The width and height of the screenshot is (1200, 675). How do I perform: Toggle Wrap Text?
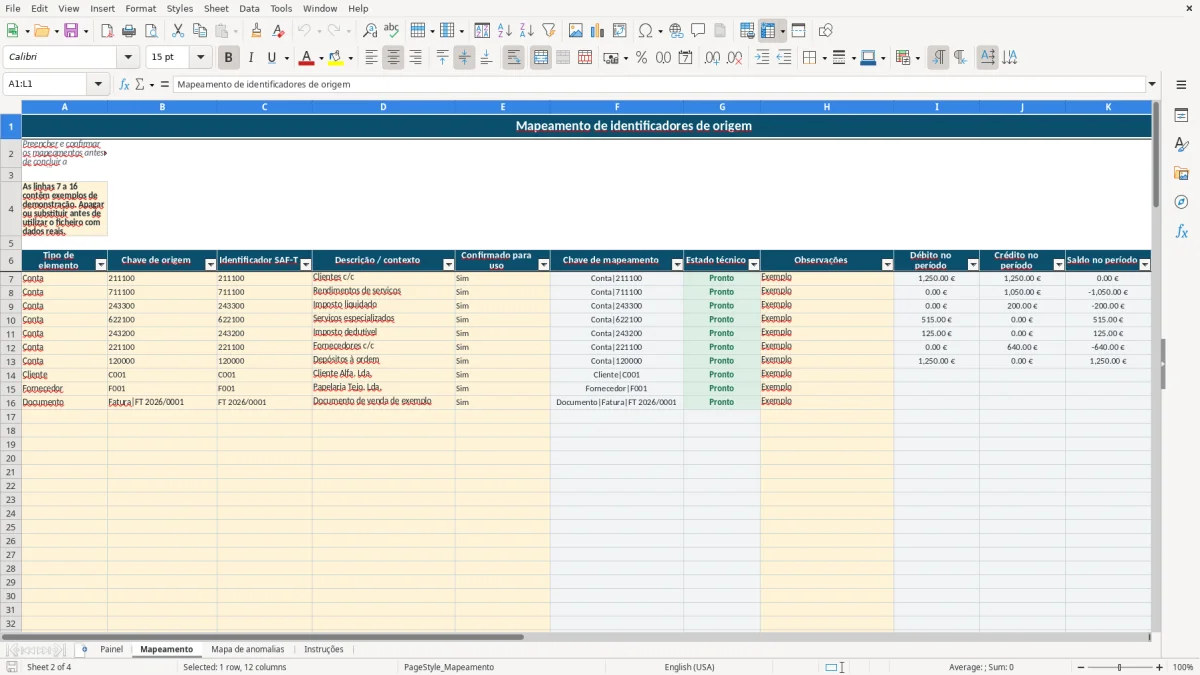pyautogui.click(x=513, y=58)
